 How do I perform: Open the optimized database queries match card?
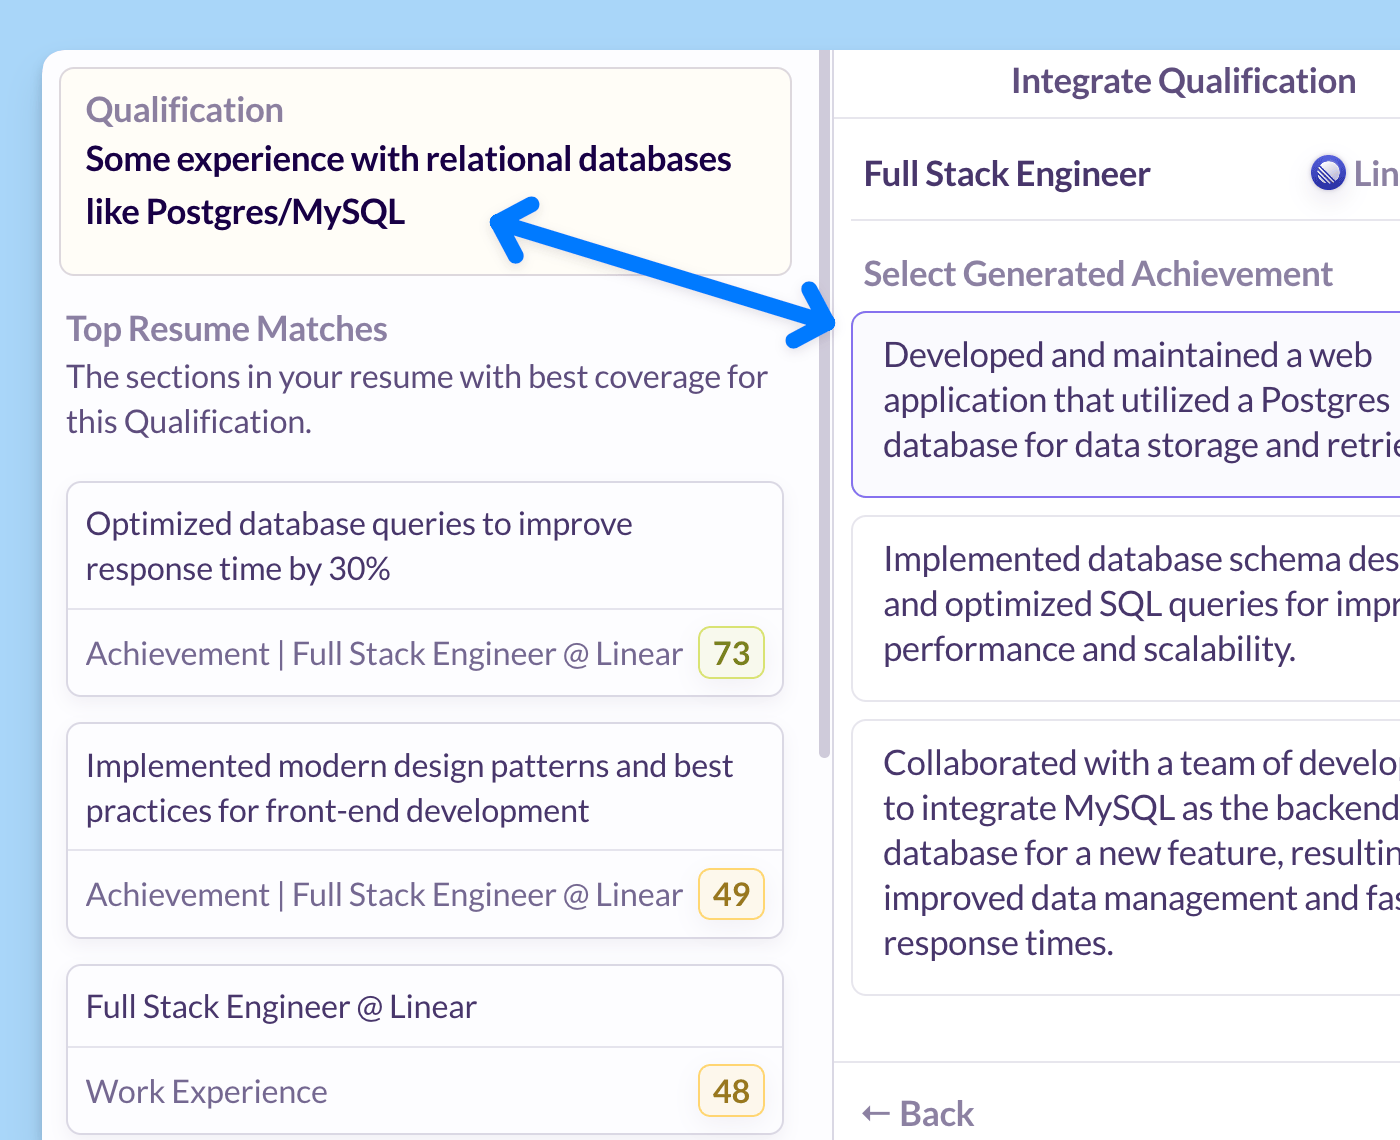(425, 589)
